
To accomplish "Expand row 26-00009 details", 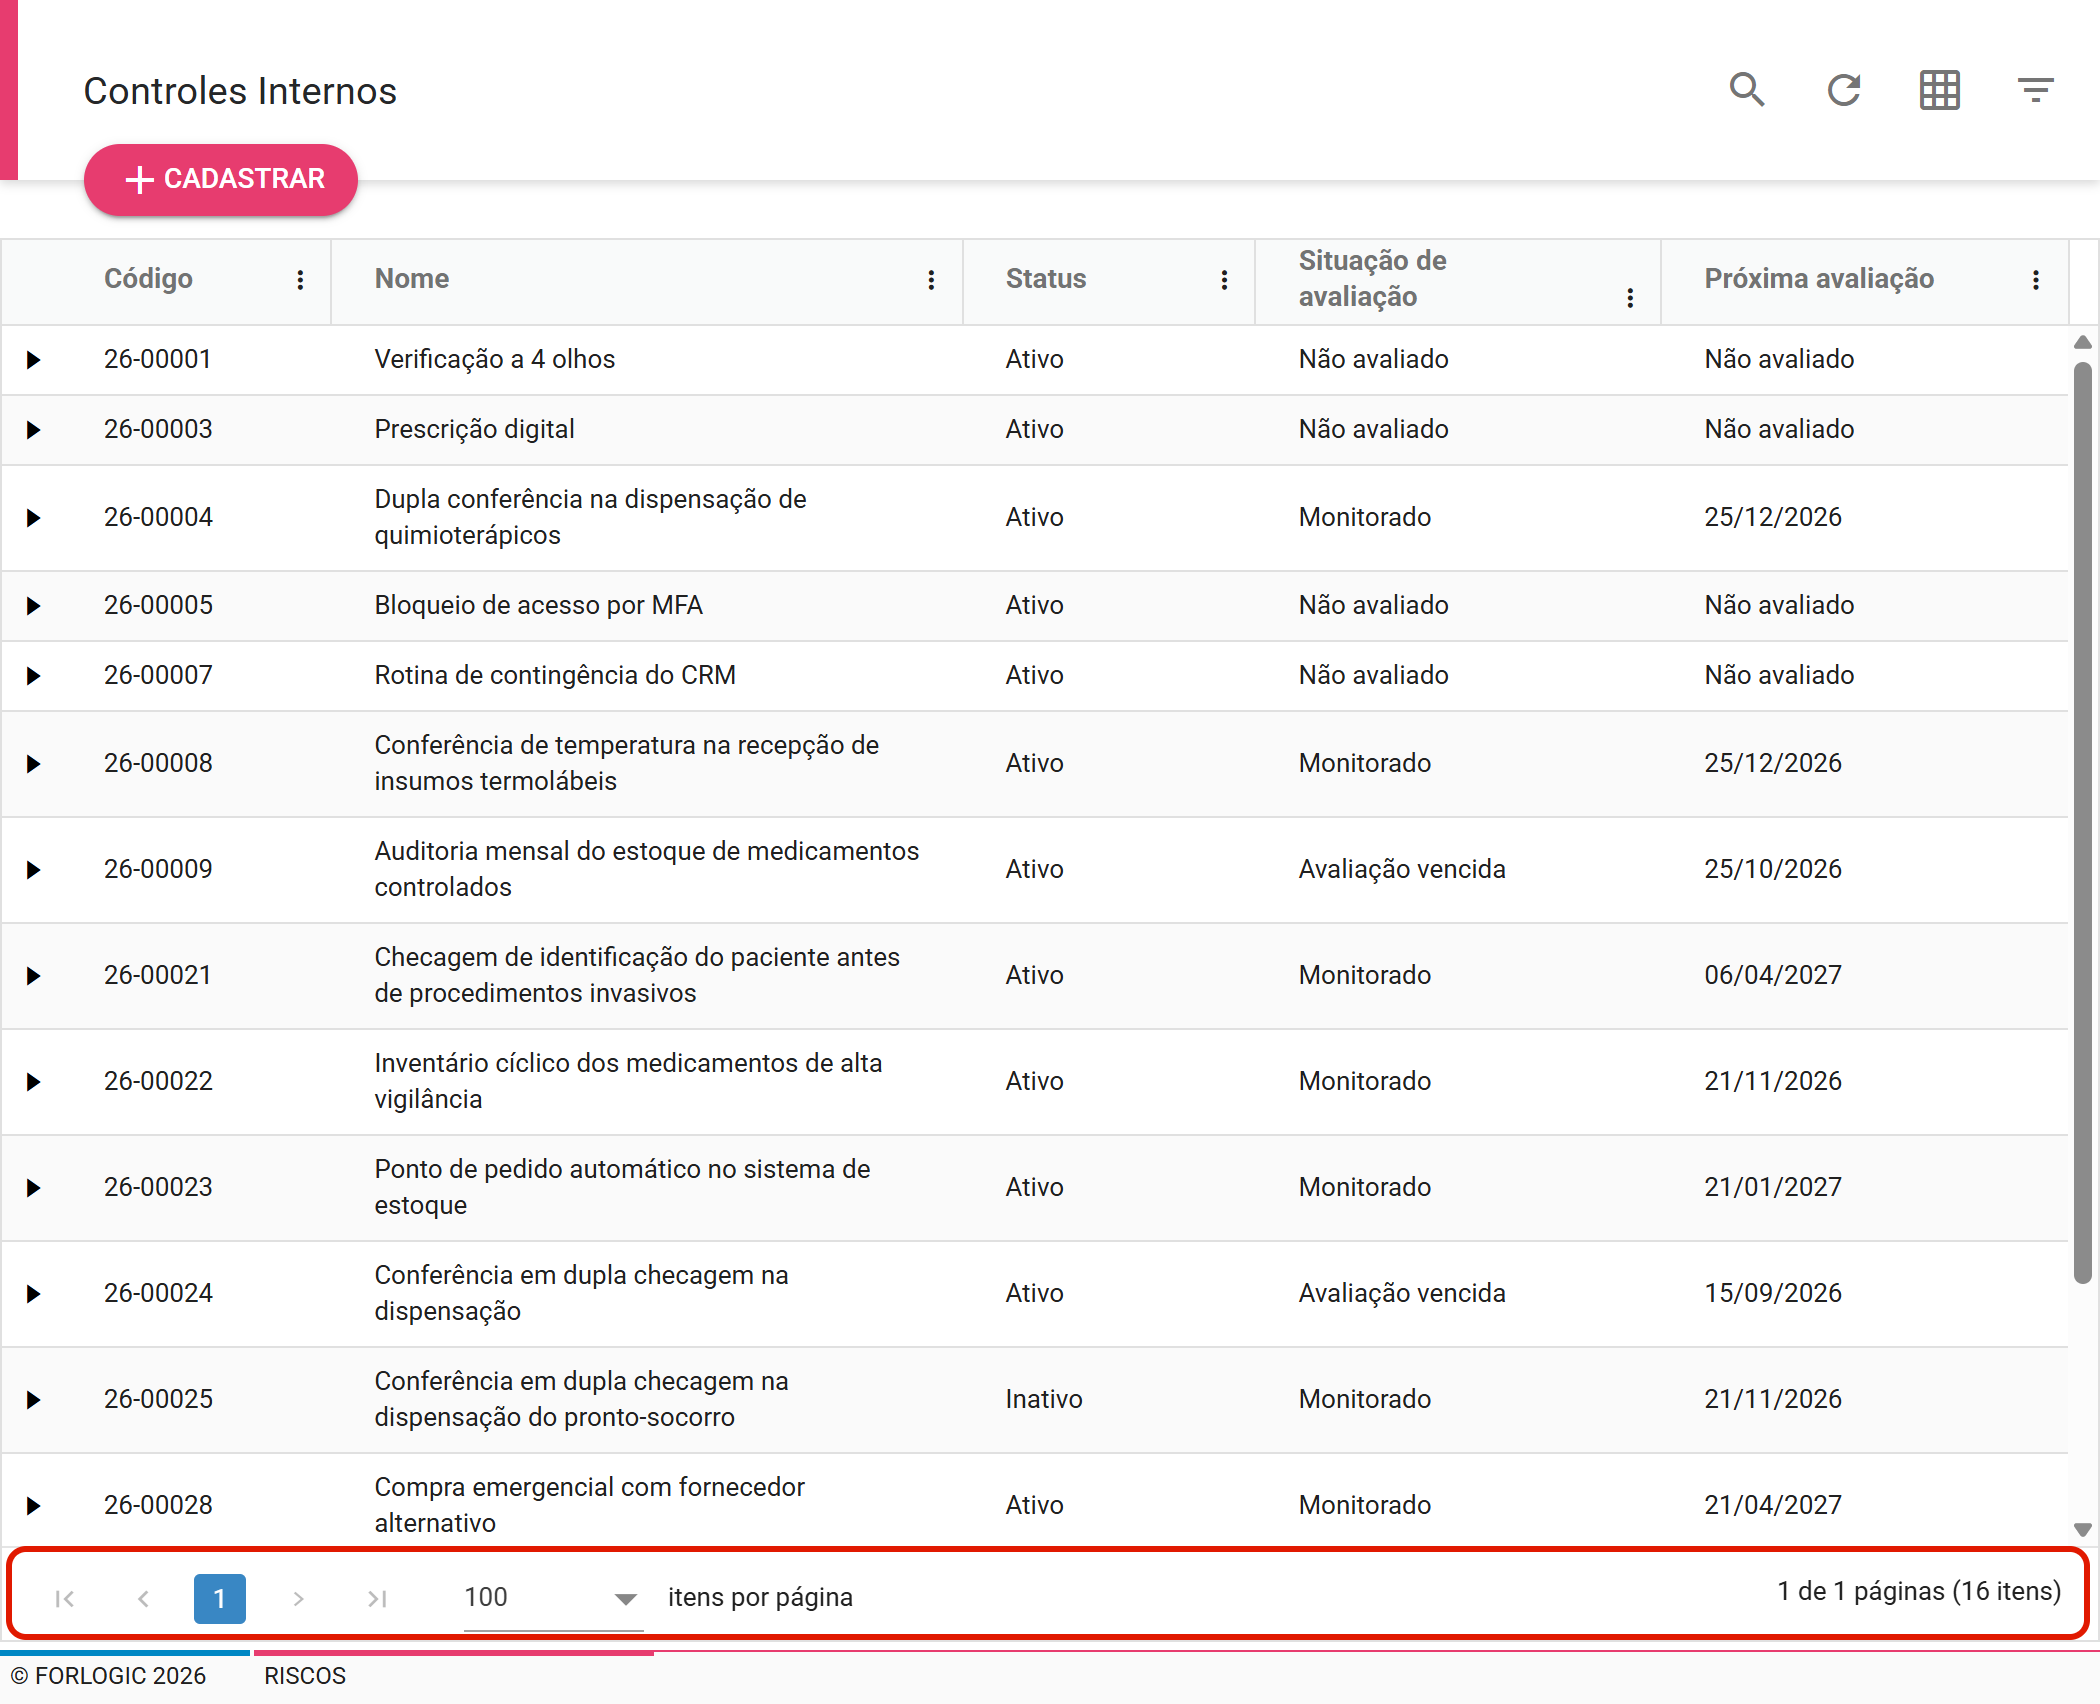I will [x=33, y=870].
